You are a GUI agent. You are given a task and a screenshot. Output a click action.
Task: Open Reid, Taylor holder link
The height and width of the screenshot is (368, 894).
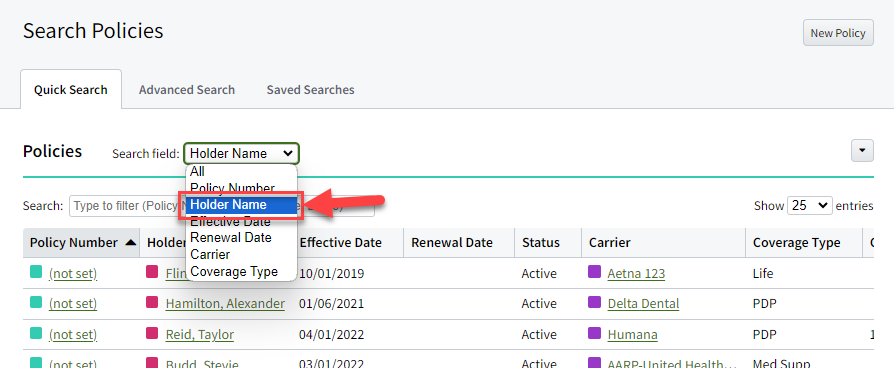[x=200, y=334]
